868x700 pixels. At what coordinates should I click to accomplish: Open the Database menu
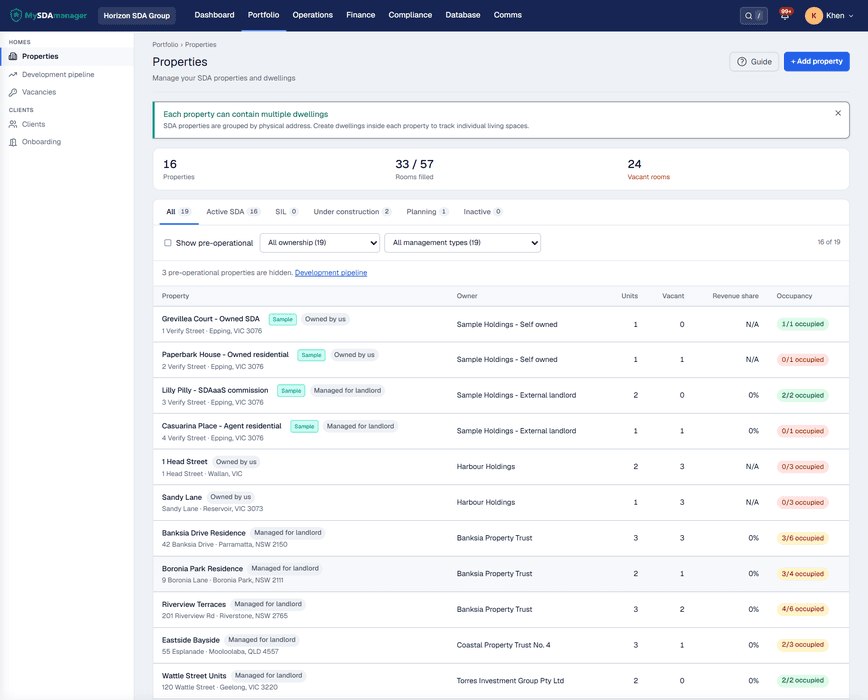tap(463, 15)
